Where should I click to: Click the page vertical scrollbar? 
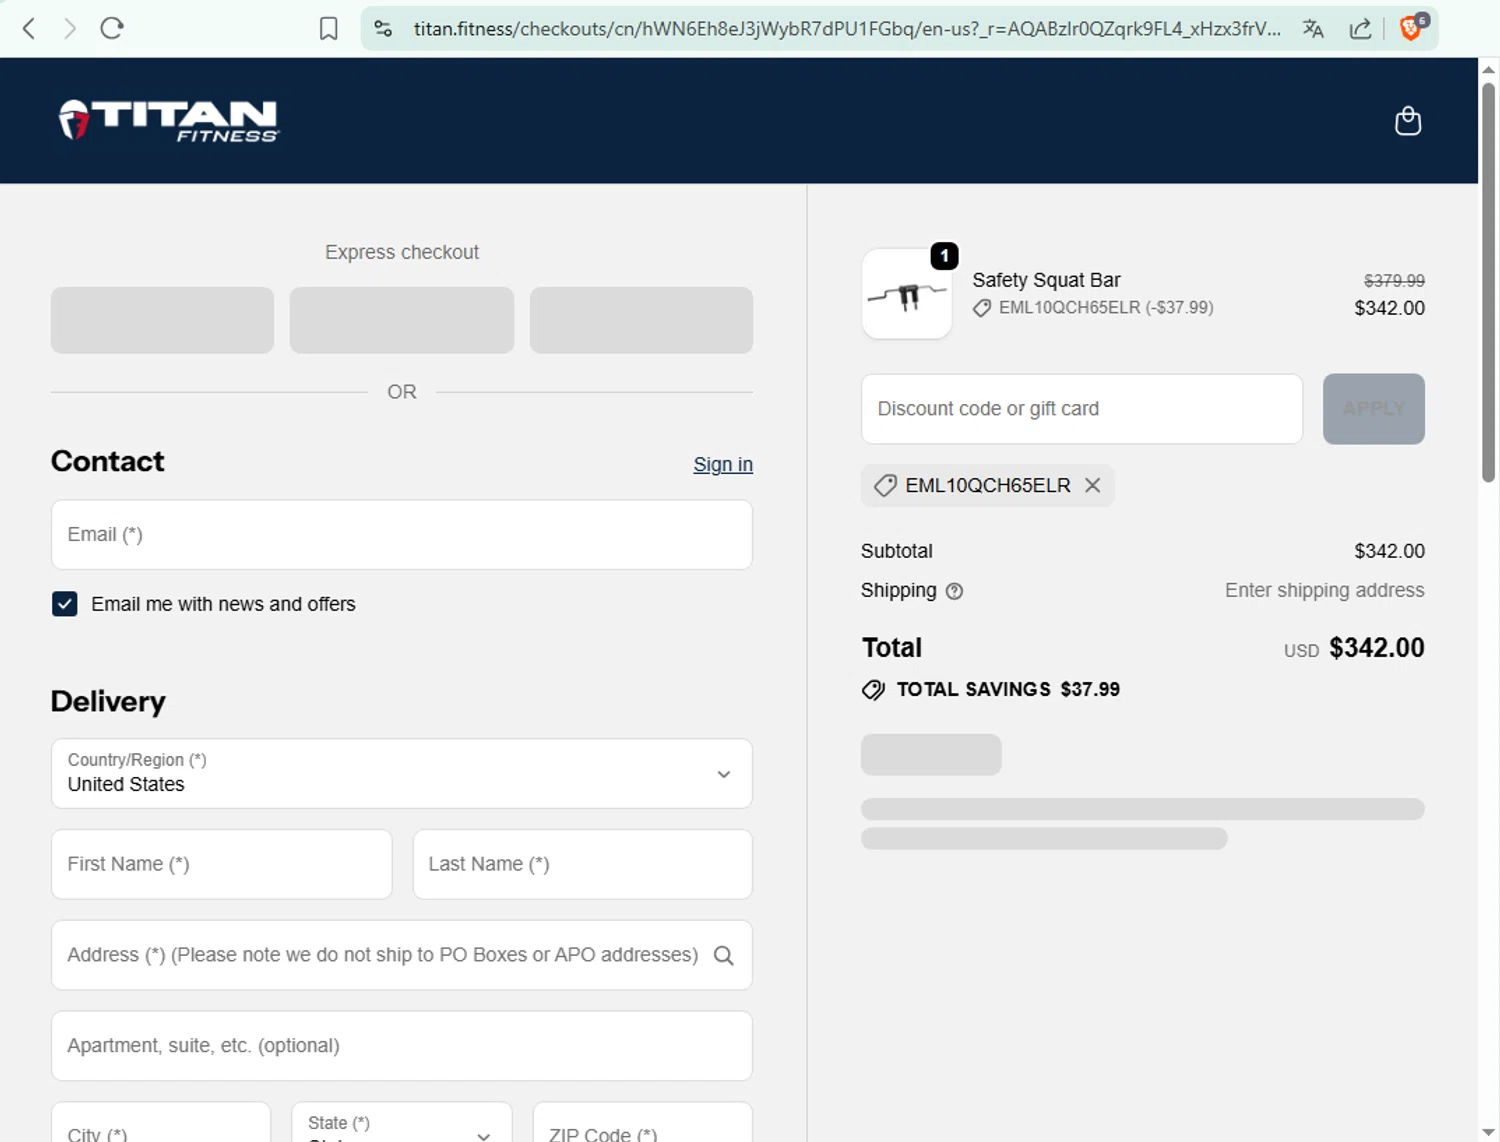(1489, 284)
